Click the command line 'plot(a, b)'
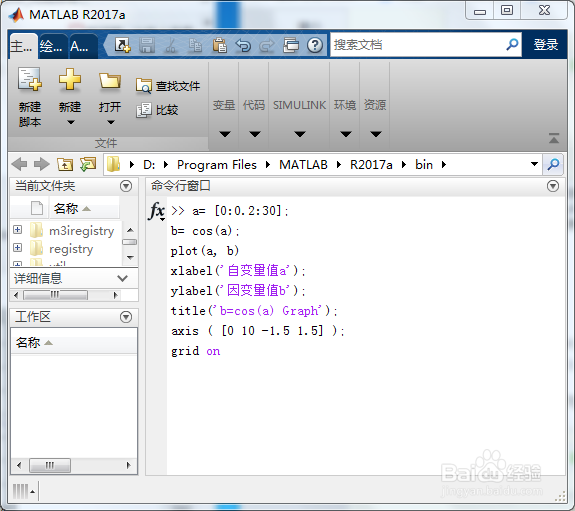 click(x=205, y=251)
